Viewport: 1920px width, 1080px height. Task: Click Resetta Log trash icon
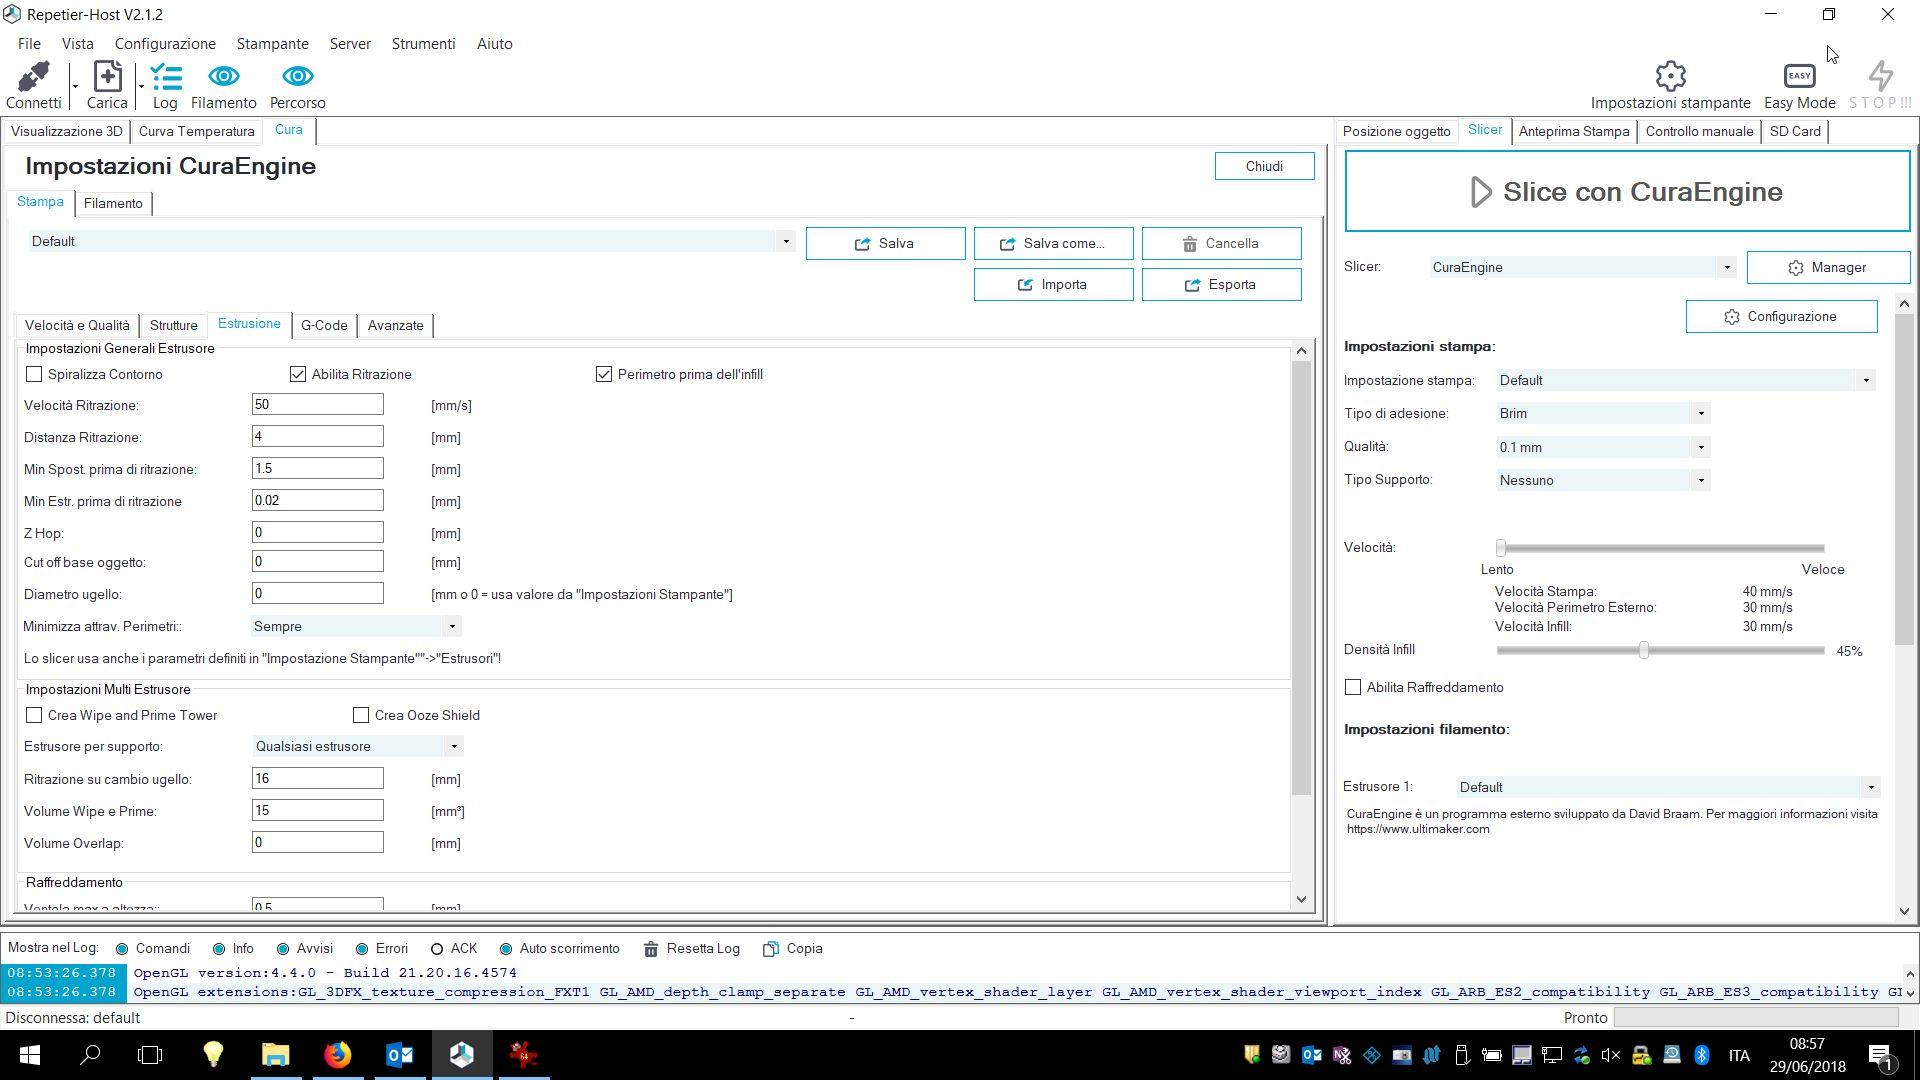651,949
